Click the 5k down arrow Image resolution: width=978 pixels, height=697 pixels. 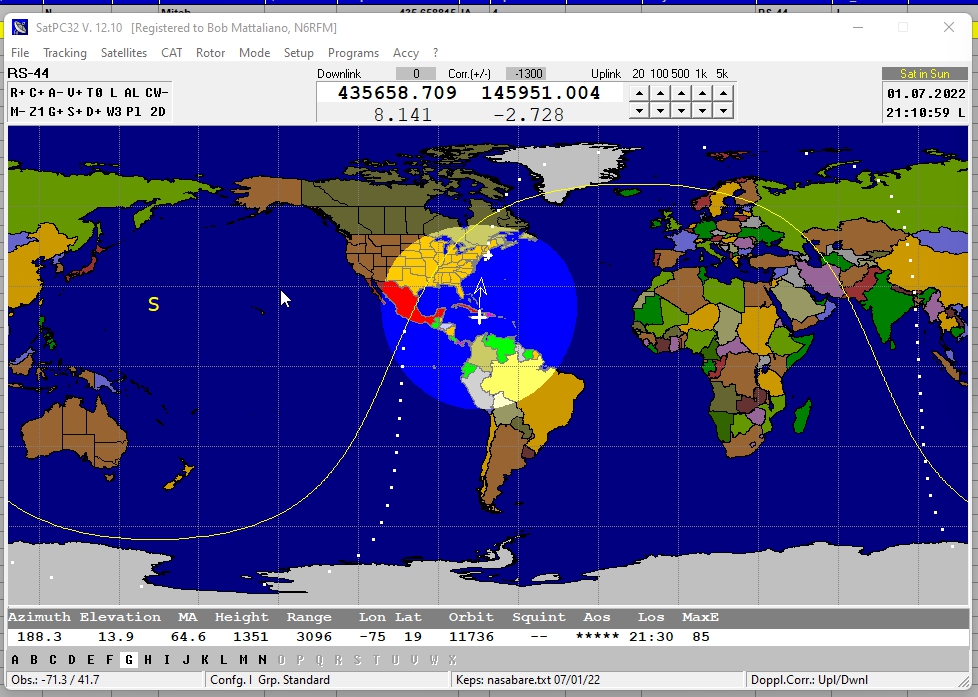pos(723,110)
